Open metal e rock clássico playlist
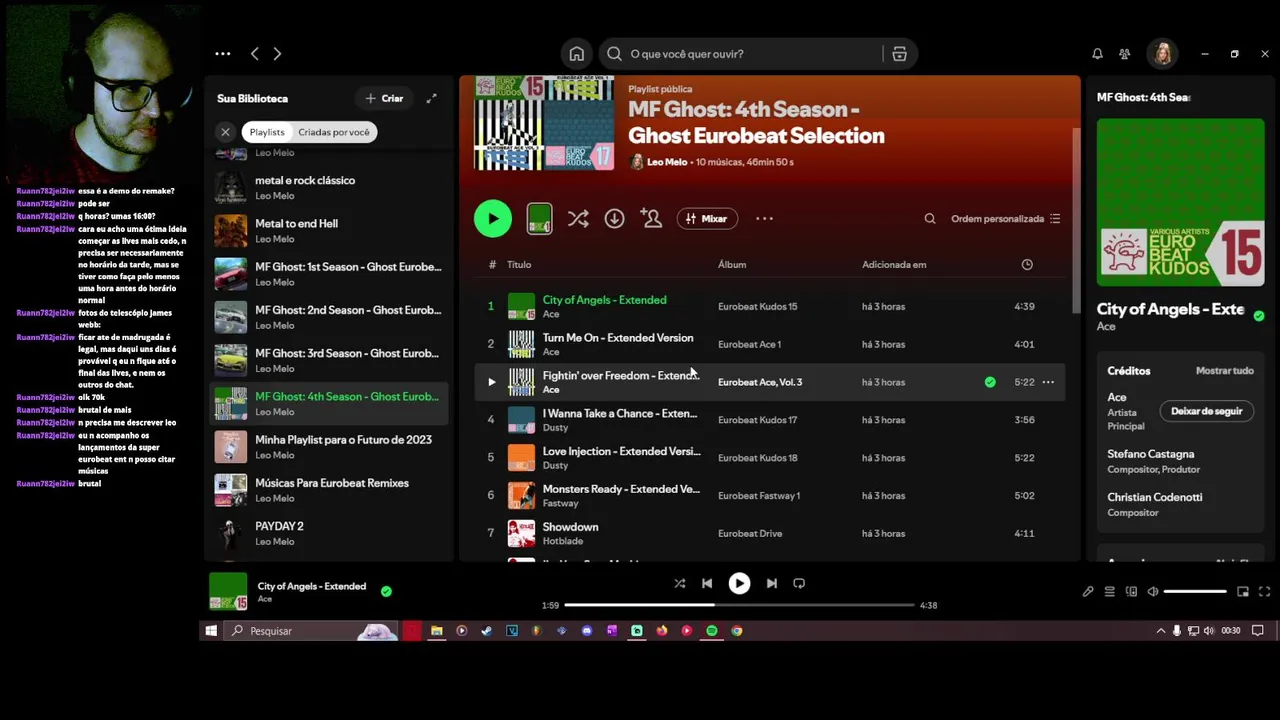 (329, 187)
